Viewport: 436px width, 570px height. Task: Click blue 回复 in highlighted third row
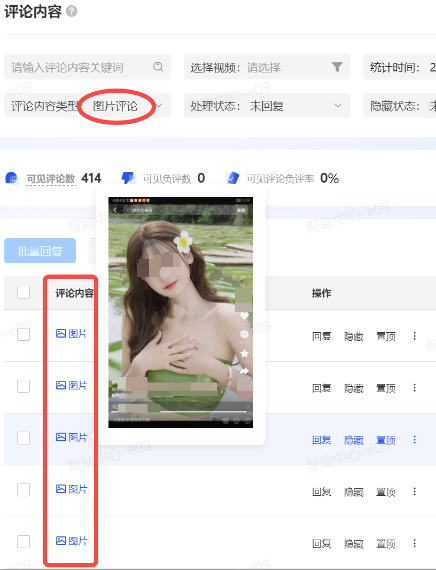pos(321,440)
